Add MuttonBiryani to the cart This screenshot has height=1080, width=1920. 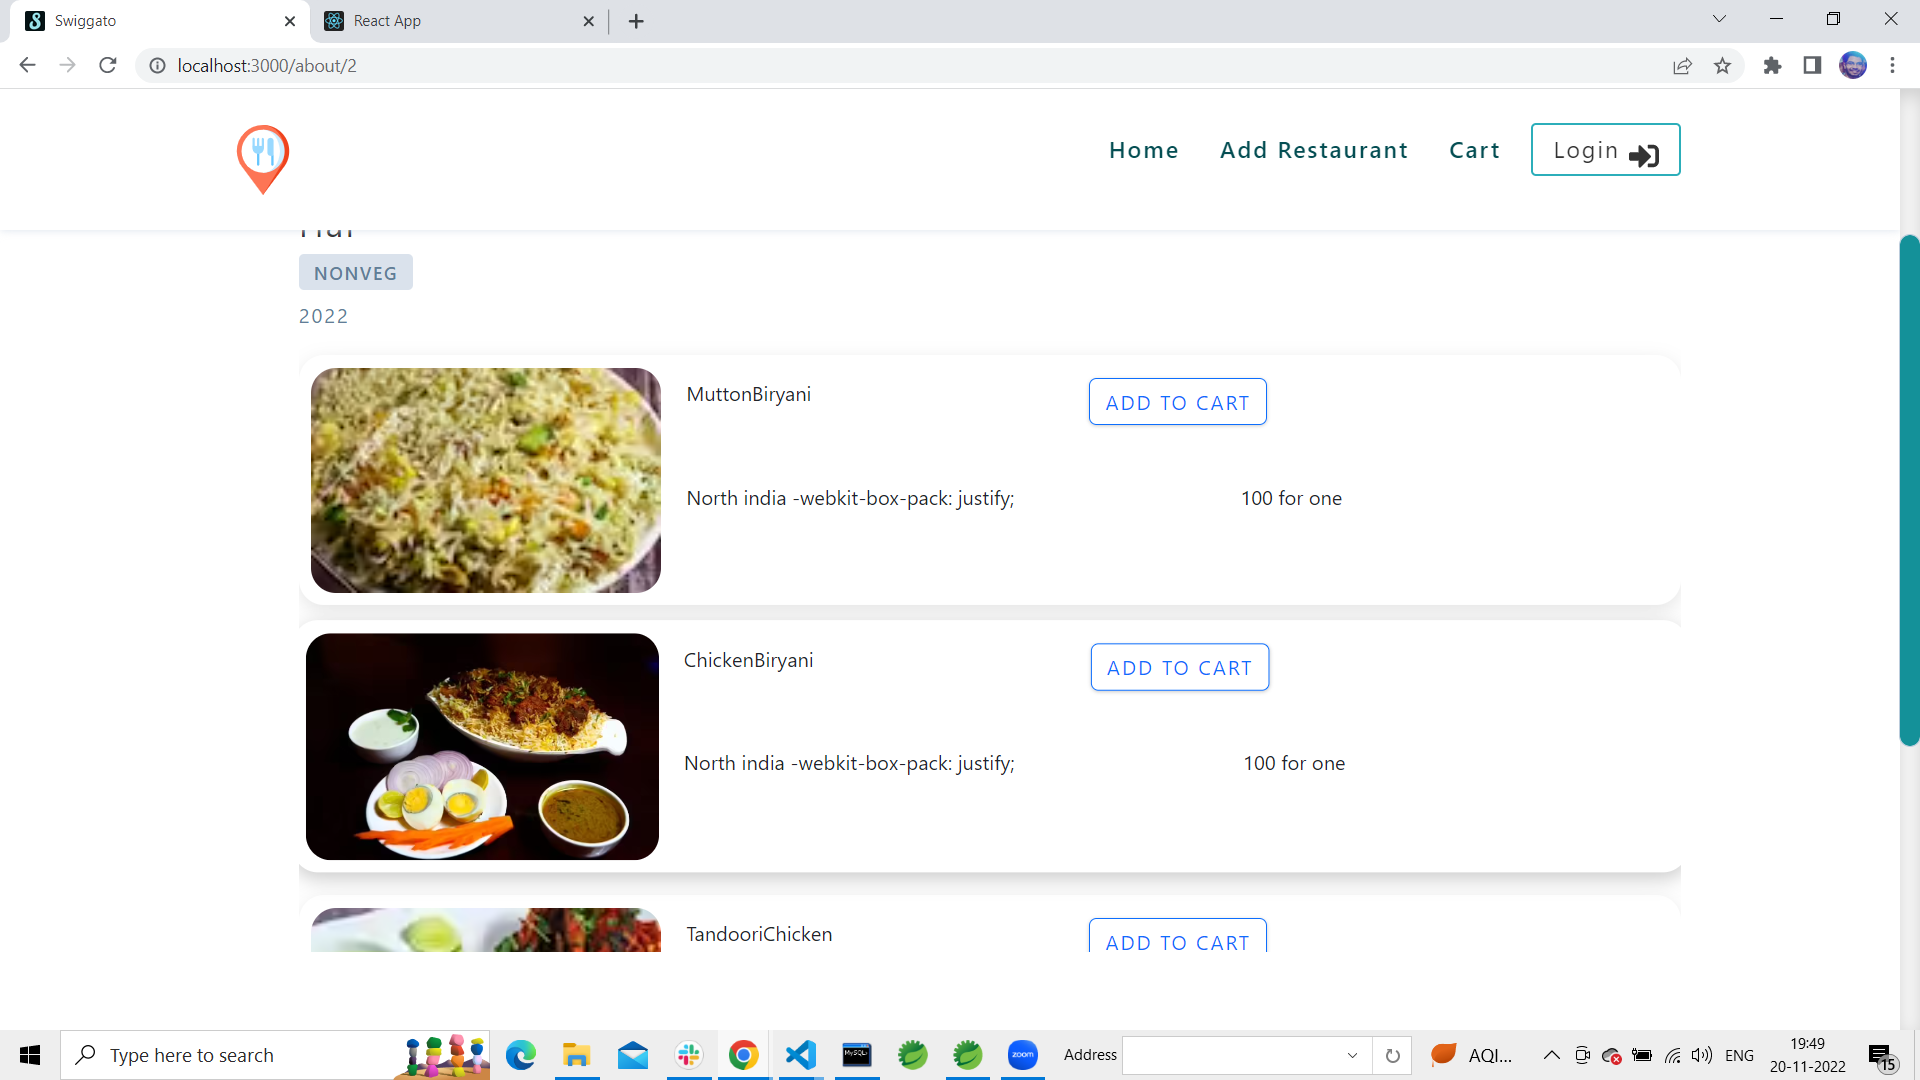click(1177, 402)
